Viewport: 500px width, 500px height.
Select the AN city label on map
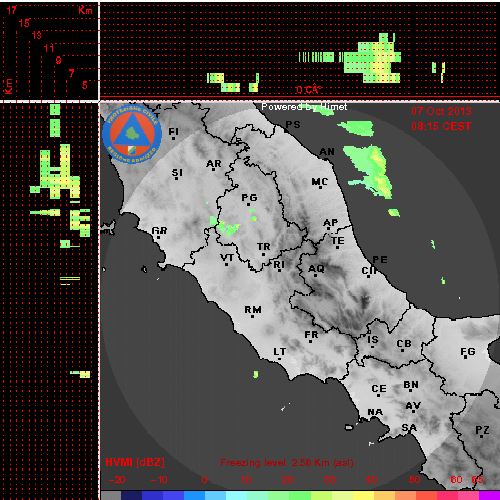[327, 152]
